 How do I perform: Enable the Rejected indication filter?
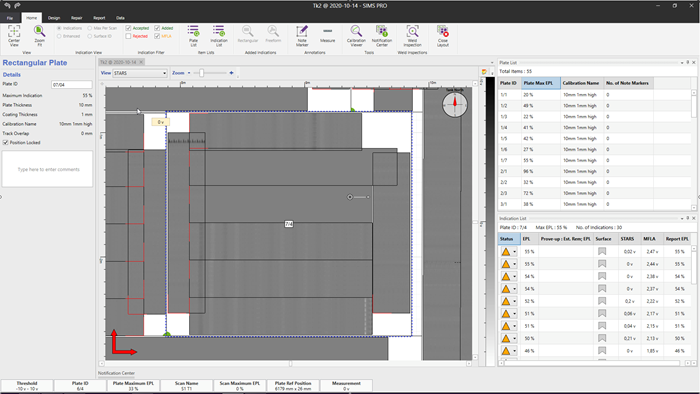click(128, 36)
